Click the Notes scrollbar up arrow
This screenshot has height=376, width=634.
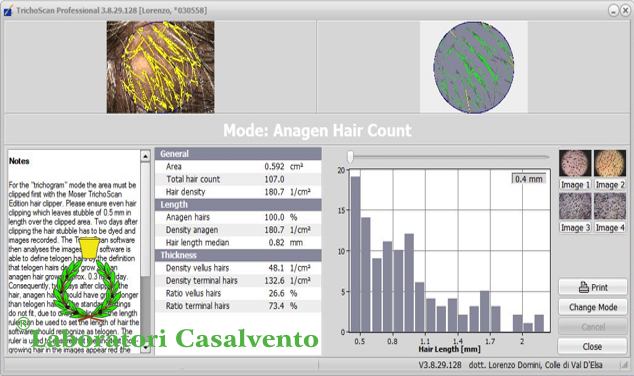tap(146, 156)
